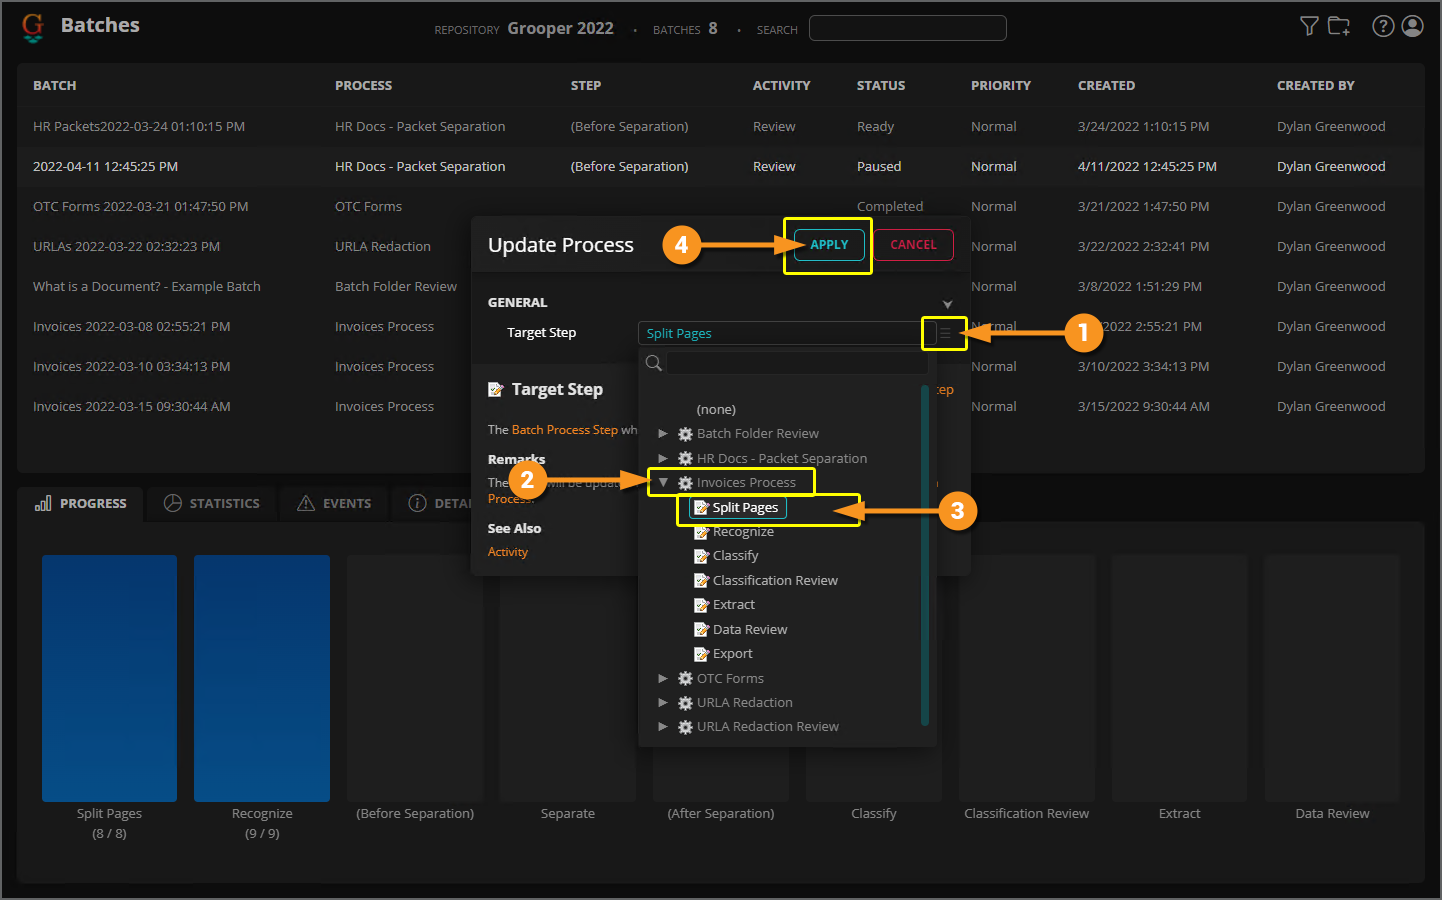Sort the table by the CREATED column
1442x900 pixels.
[1106, 86]
